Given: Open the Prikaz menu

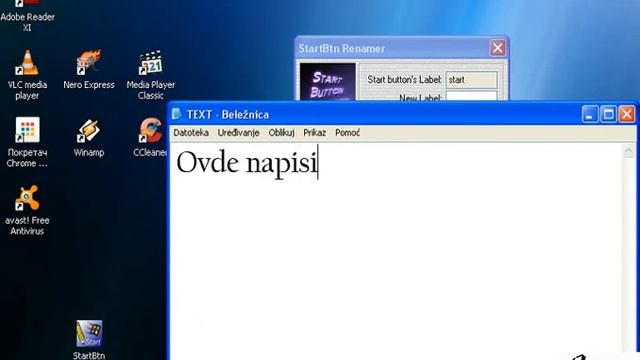Looking at the screenshot, I should (314, 133).
